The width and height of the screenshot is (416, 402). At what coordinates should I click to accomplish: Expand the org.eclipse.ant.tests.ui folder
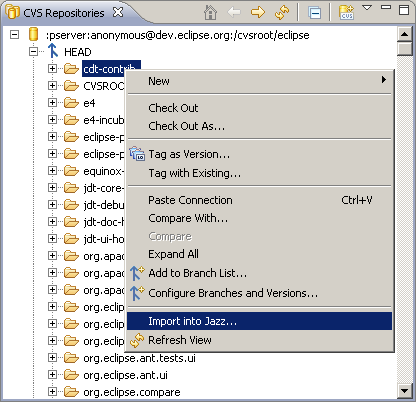52,358
